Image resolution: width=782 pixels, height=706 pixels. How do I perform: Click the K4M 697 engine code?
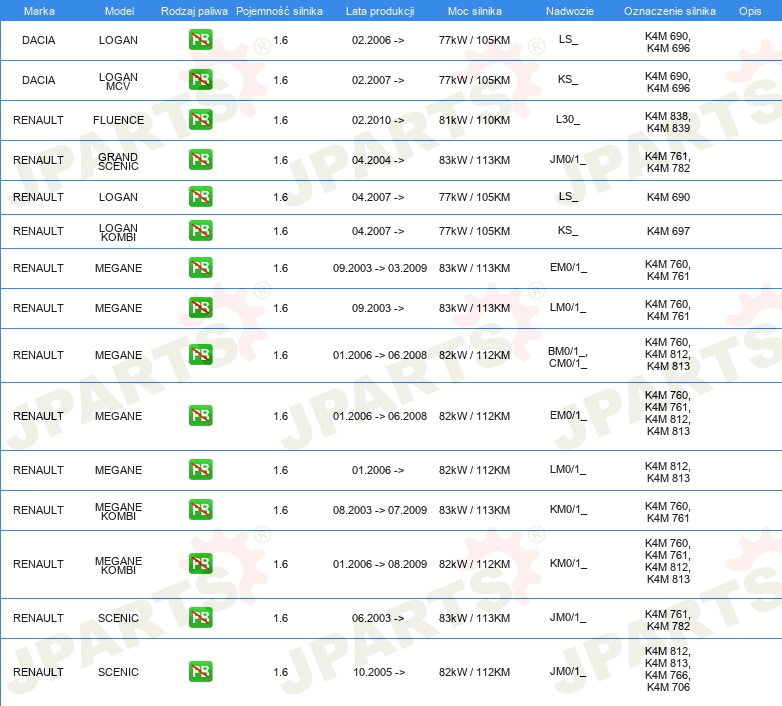668,231
